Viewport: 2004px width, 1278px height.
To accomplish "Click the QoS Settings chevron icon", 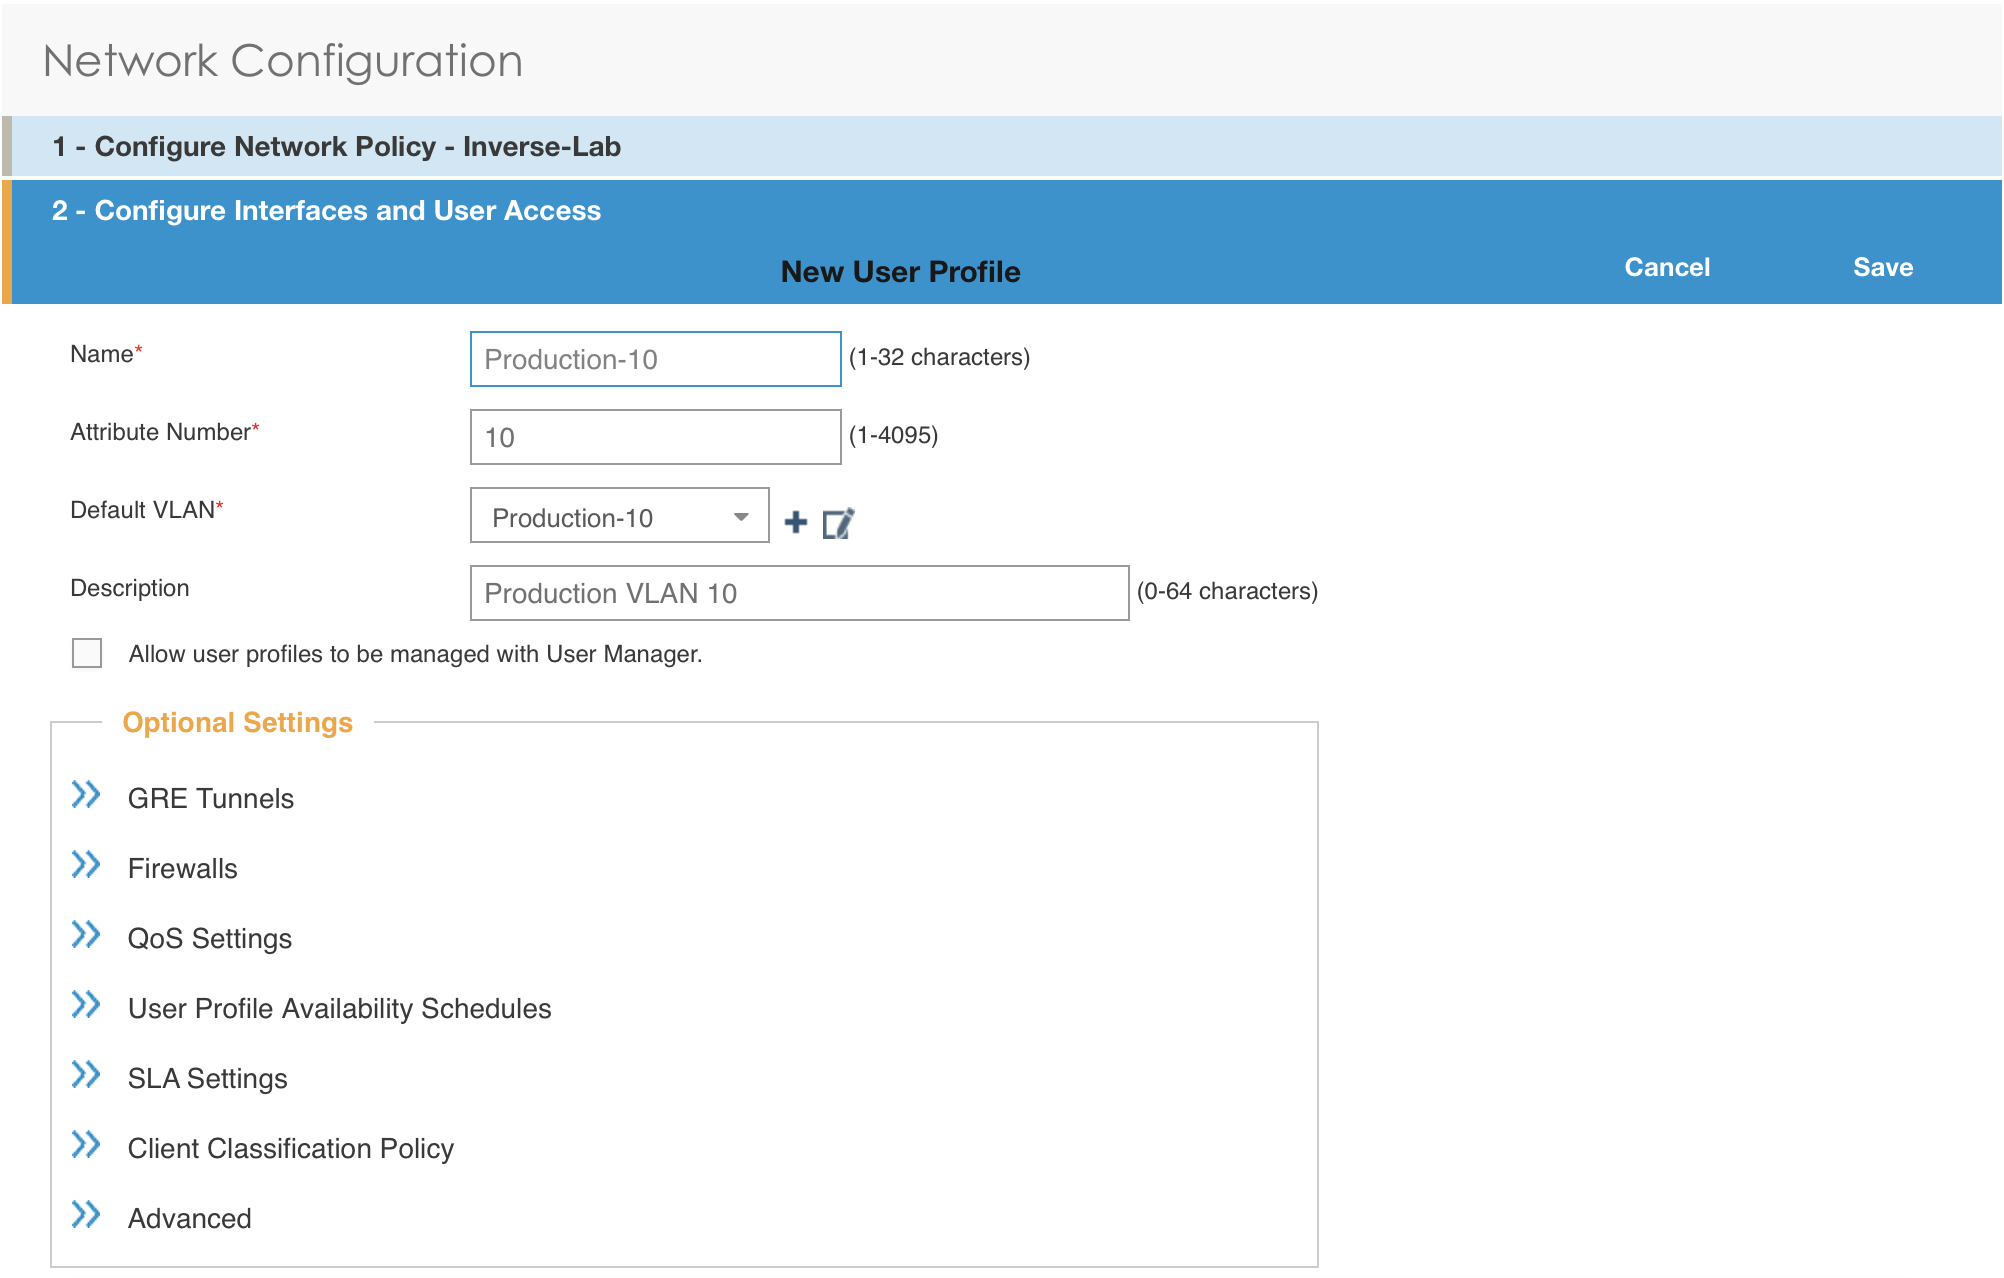I will 87,935.
